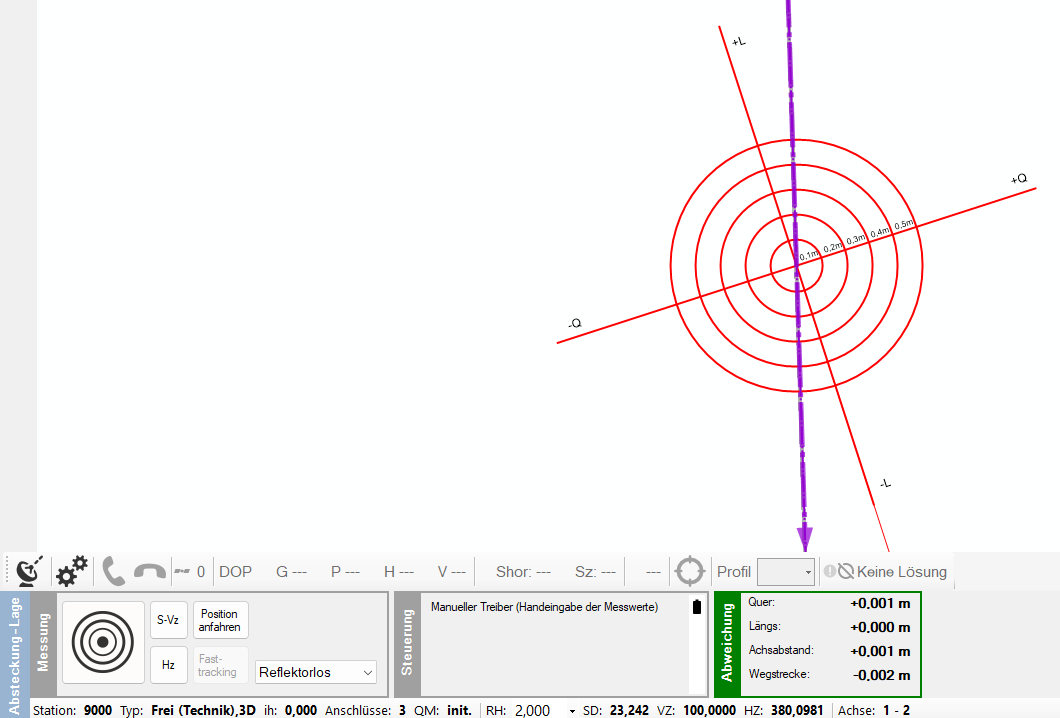1060x718 pixels.
Task: Click the hang up phone icon
Action: tap(150, 572)
